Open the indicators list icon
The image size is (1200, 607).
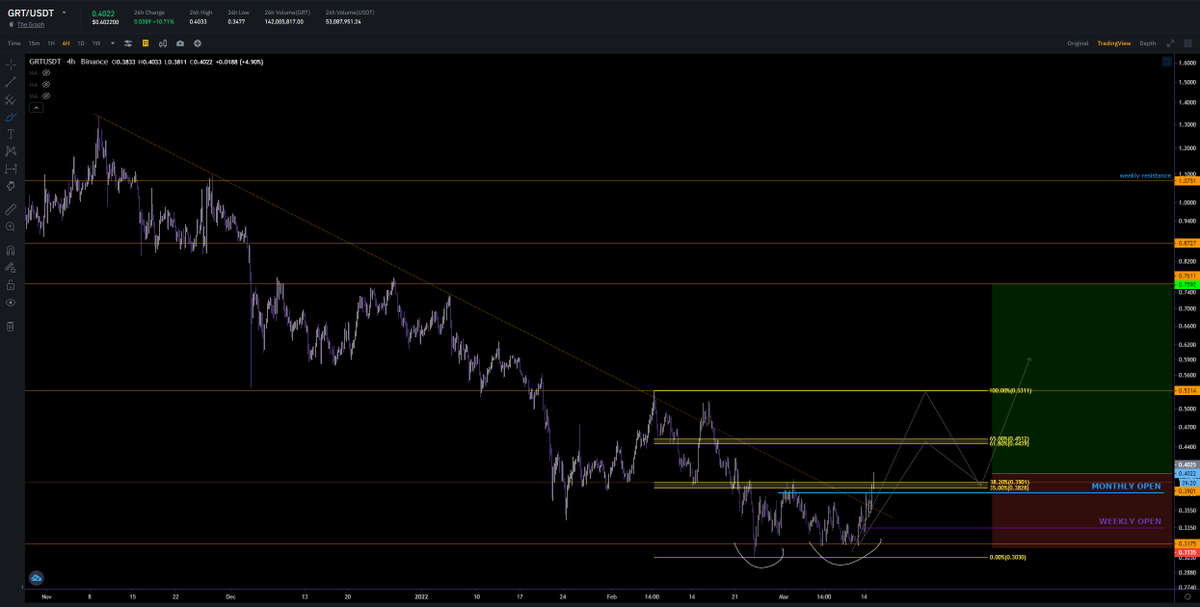[145, 43]
